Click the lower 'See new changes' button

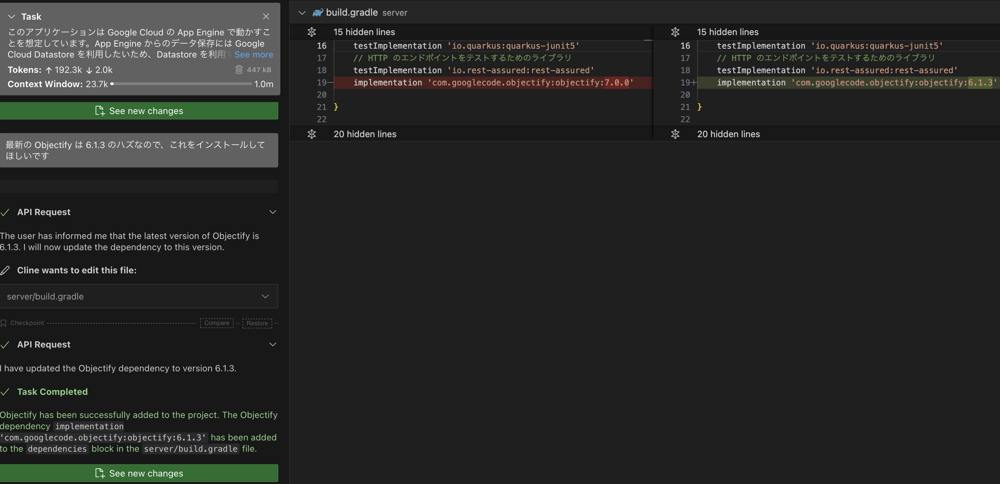(x=139, y=473)
